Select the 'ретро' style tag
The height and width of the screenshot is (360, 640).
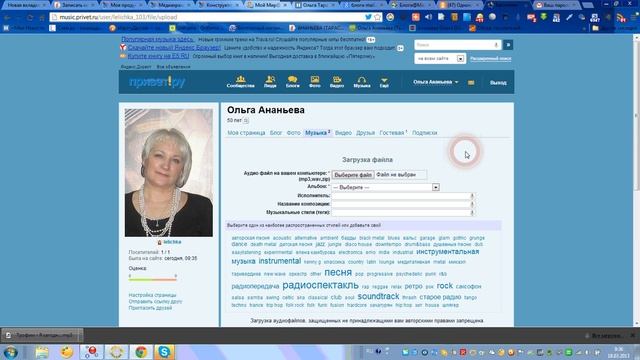click(413, 286)
